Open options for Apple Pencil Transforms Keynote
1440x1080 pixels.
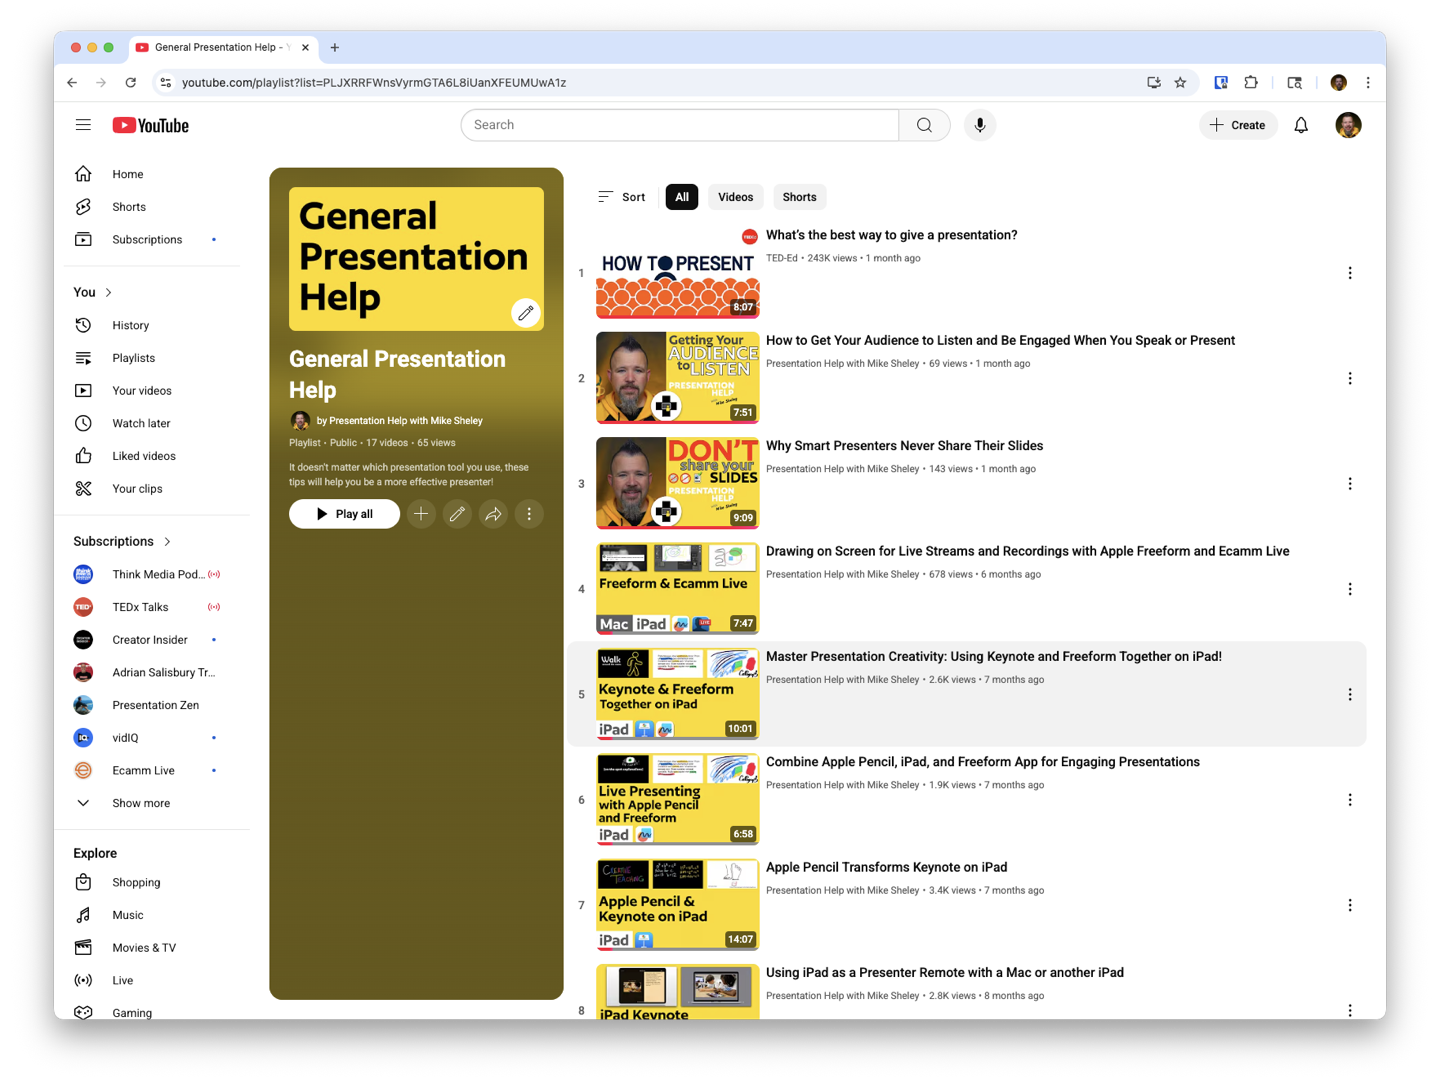[x=1350, y=905]
